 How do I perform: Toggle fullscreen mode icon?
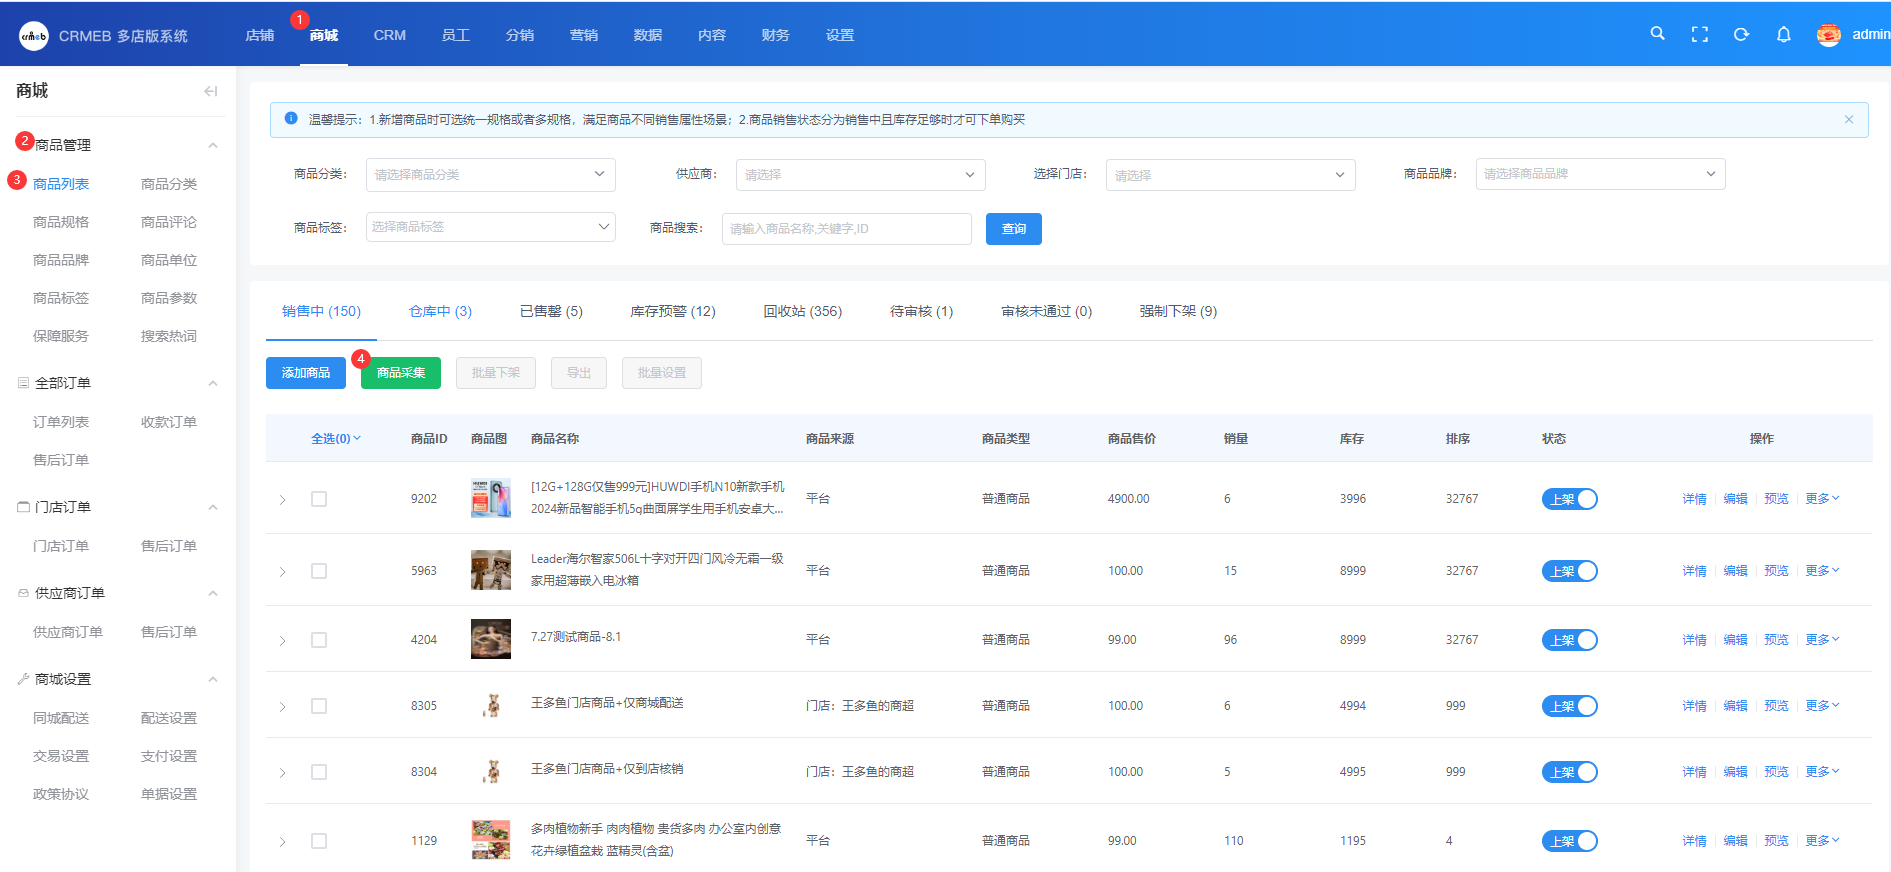tap(1699, 34)
